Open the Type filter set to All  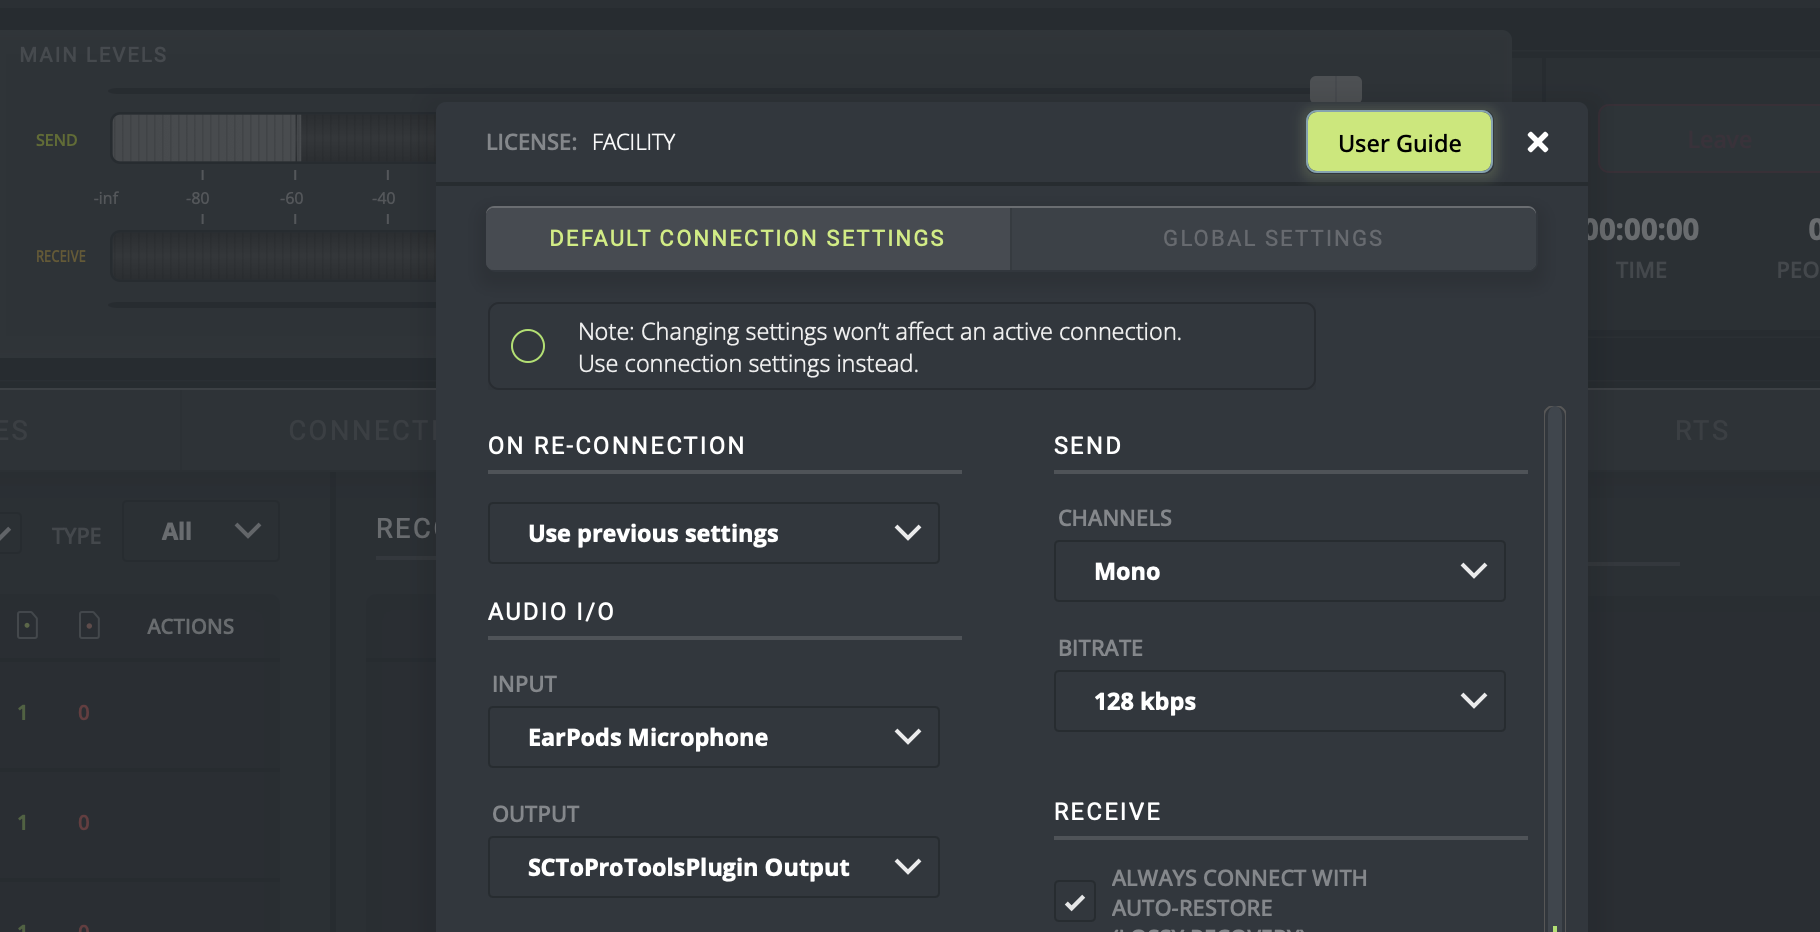tap(200, 531)
